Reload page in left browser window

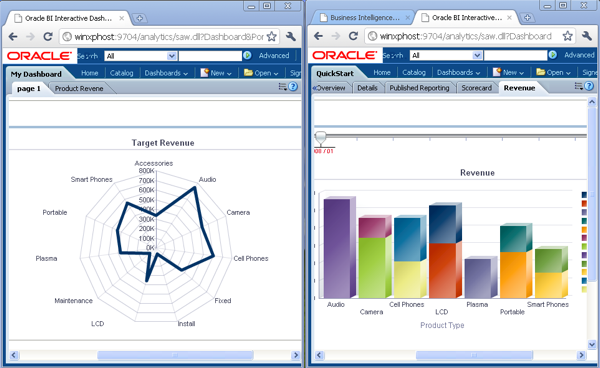click(x=48, y=36)
